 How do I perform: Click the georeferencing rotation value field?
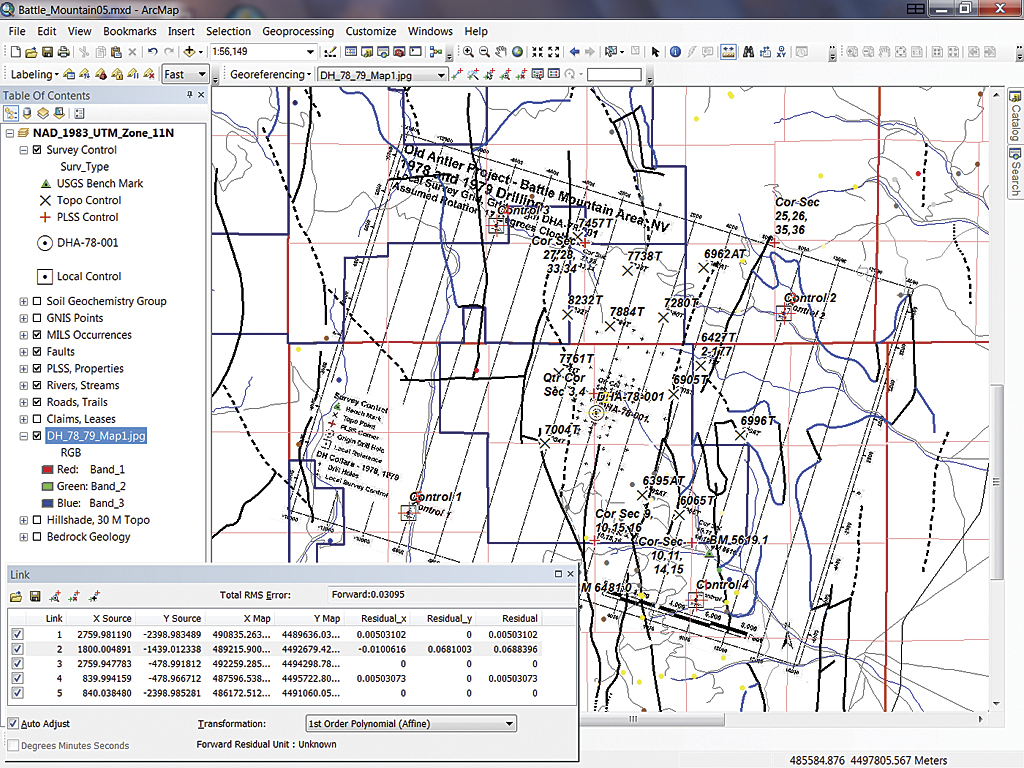click(x=614, y=74)
